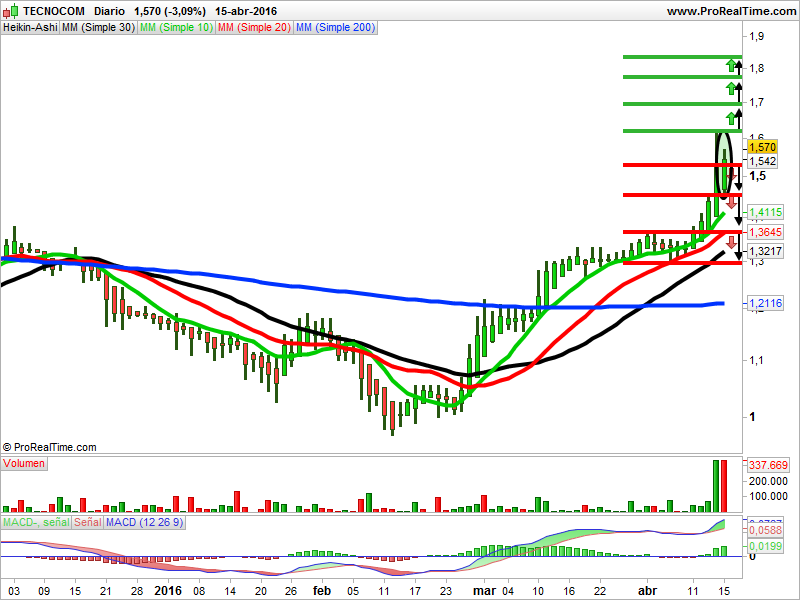This screenshot has height=600, width=800.
Task: Click the mar month marker on time axis
Action: pyautogui.click(x=484, y=591)
